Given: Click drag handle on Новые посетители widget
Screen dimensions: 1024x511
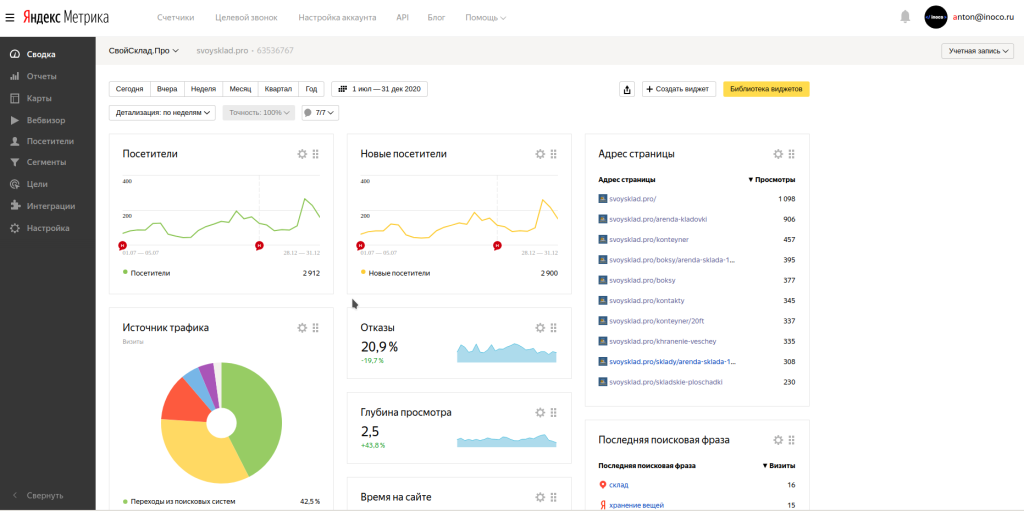Looking at the screenshot, I should click(x=554, y=154).
